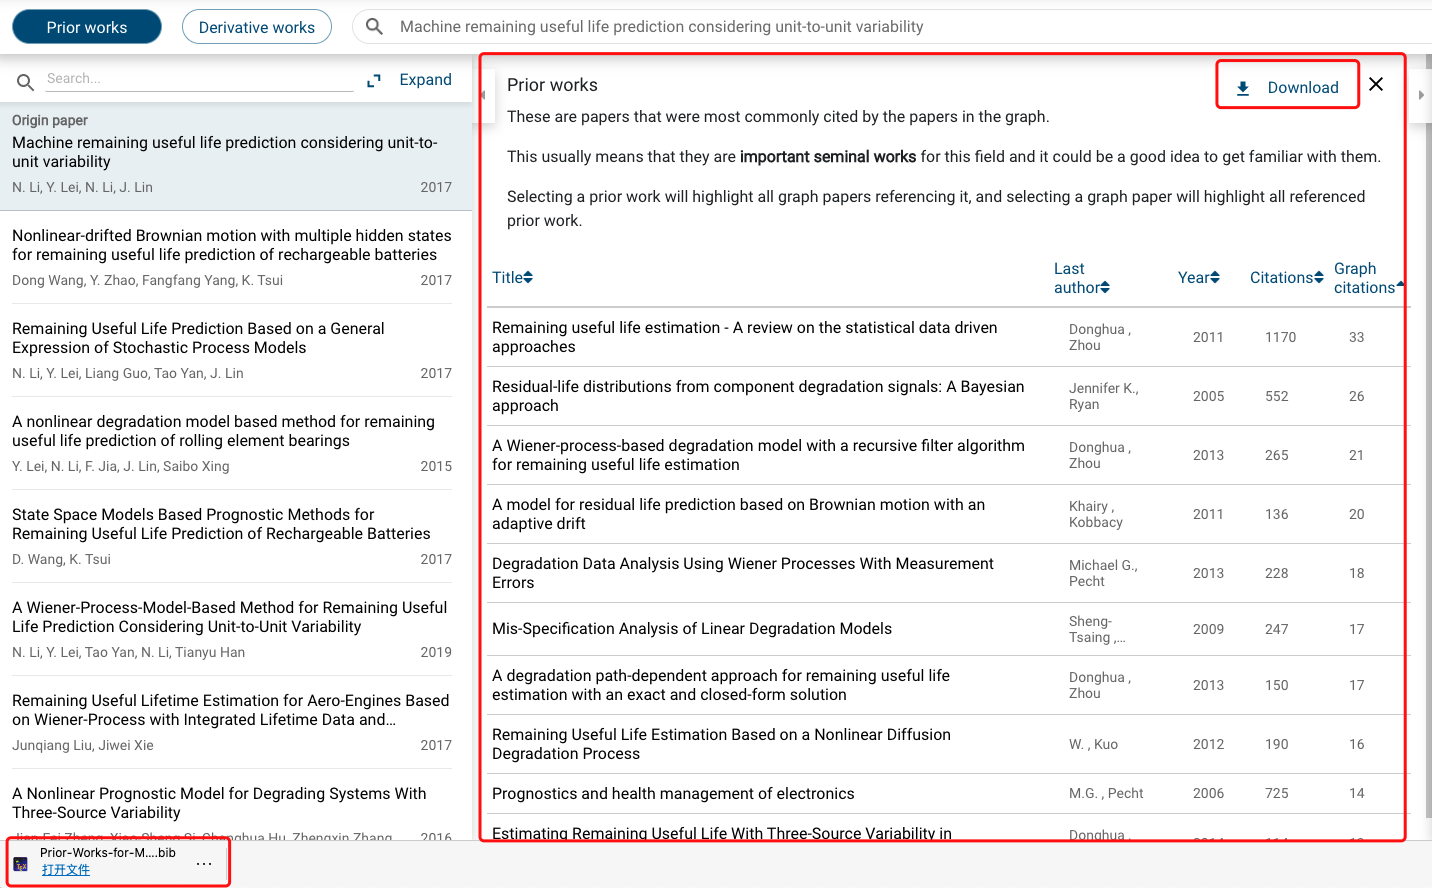Select Nonlinear-drifted Brownian motion paper
The height and width of the screenshot is (888, 1432).
[x=232, y=258]
